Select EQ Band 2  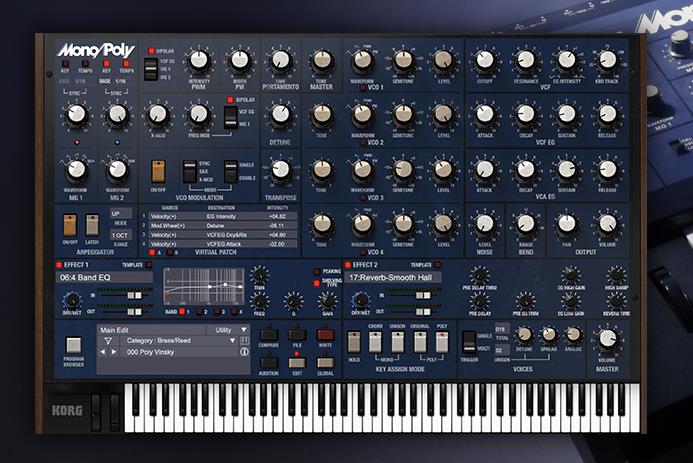(199, 311)
